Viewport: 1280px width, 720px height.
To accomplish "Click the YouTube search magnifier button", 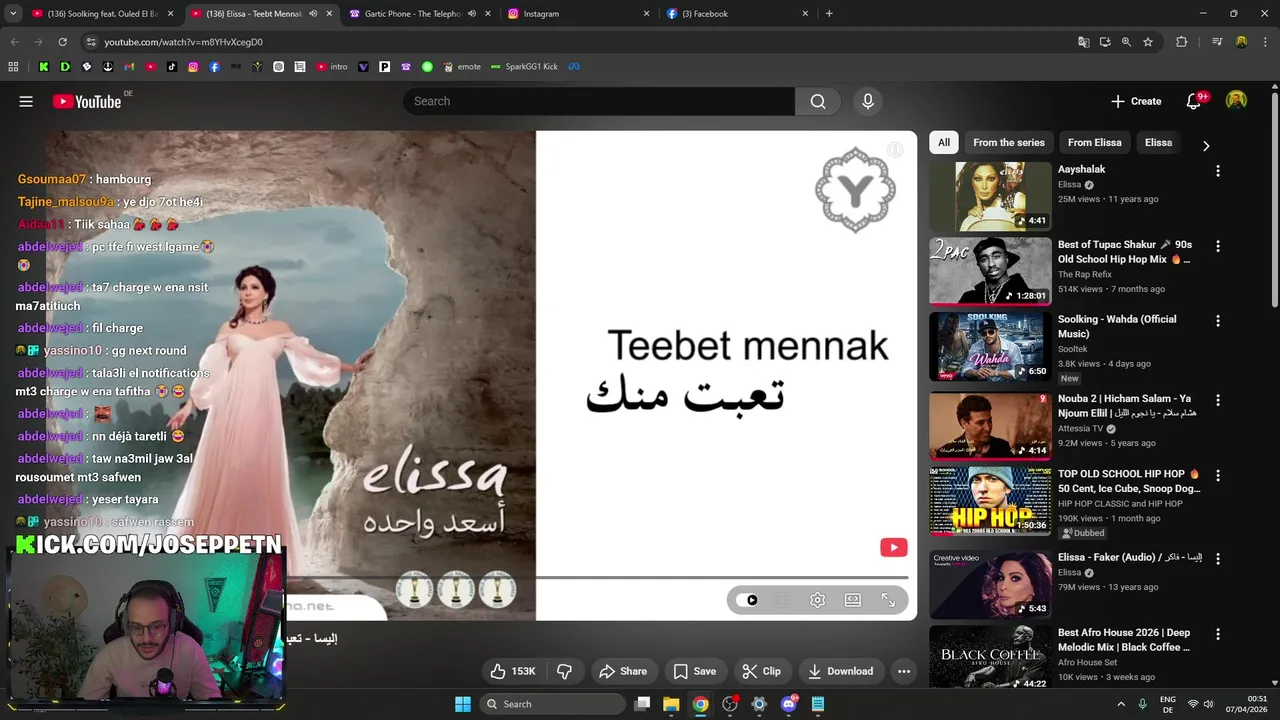I will click(x=818, y=101).
